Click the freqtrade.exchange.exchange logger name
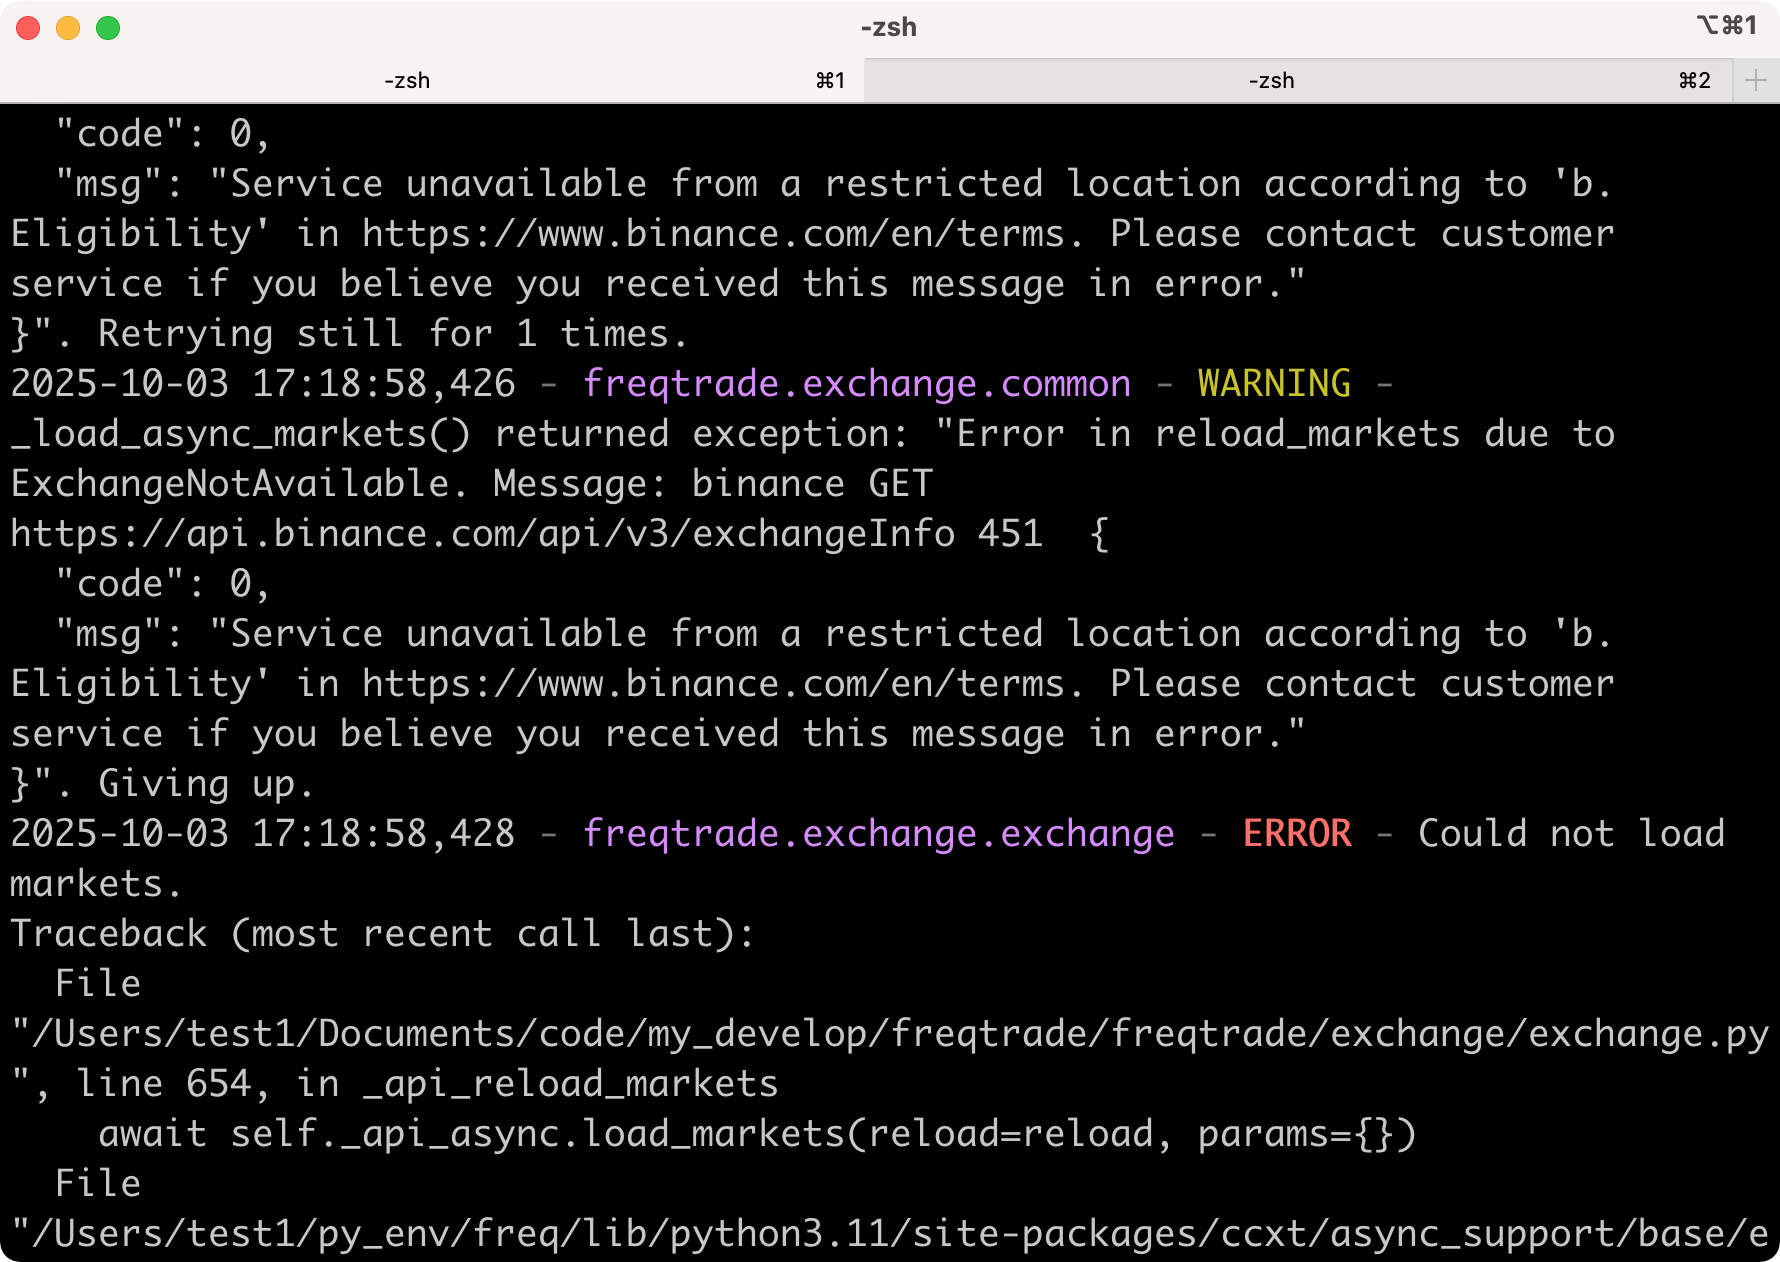 tap(879, 833)
